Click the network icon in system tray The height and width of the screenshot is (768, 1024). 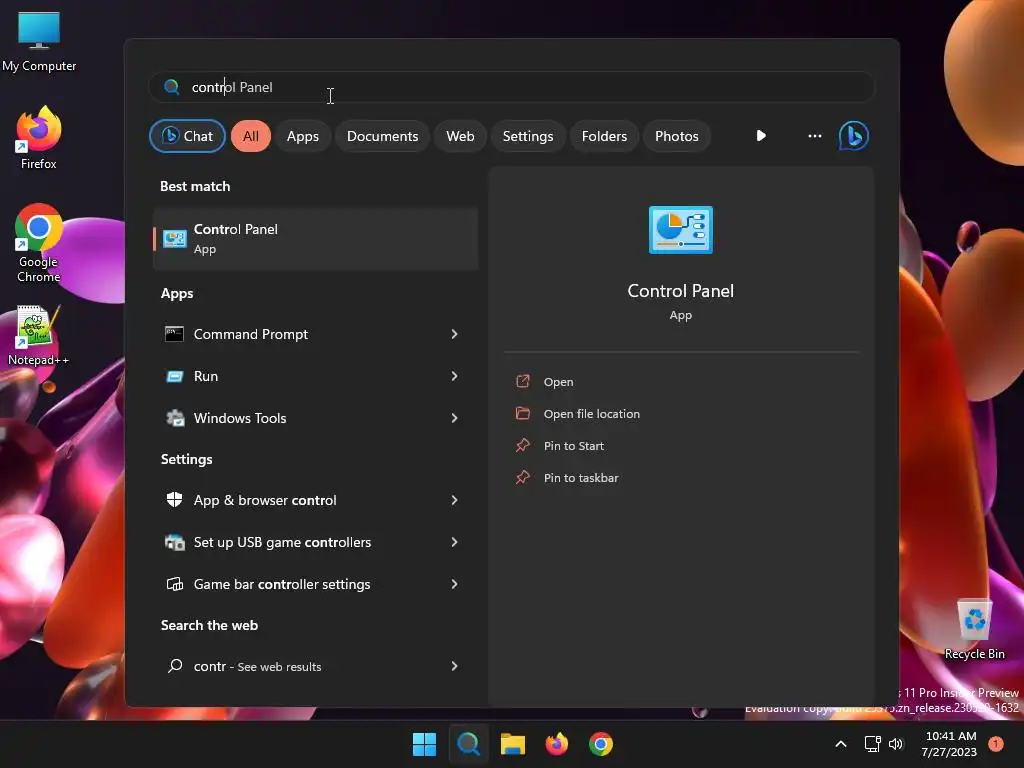point(872,744)
